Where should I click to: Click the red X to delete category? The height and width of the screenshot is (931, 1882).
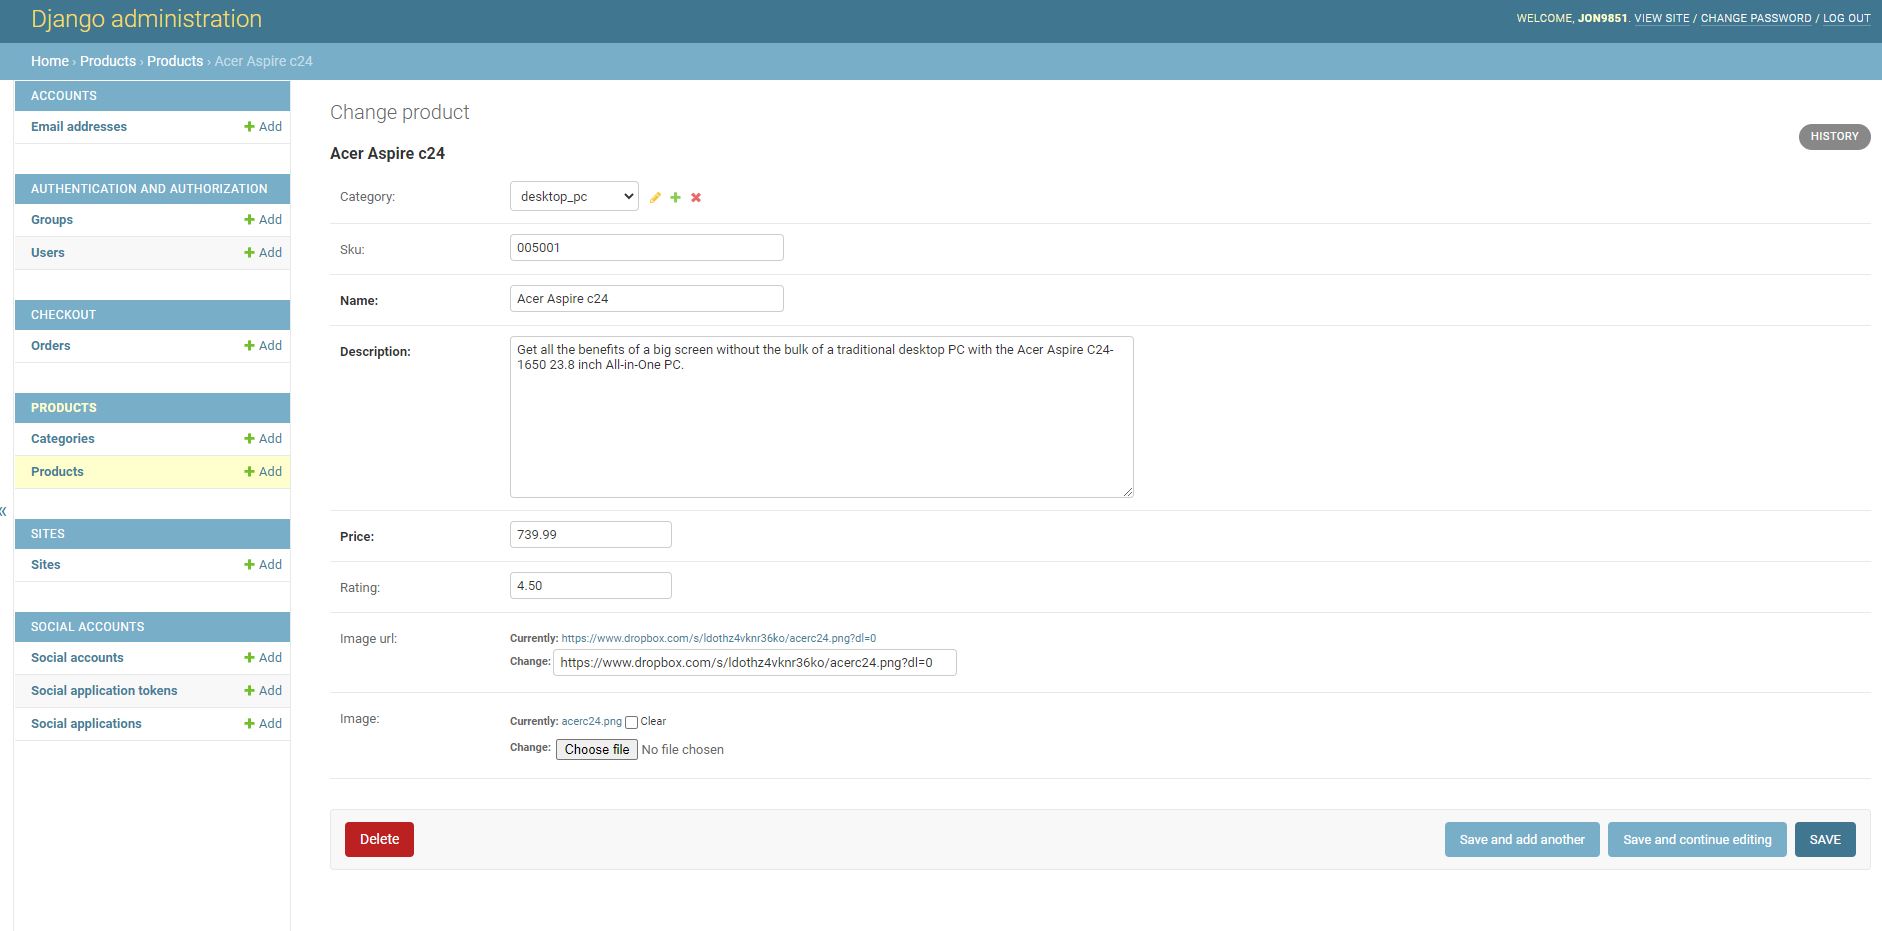[696, 198]
